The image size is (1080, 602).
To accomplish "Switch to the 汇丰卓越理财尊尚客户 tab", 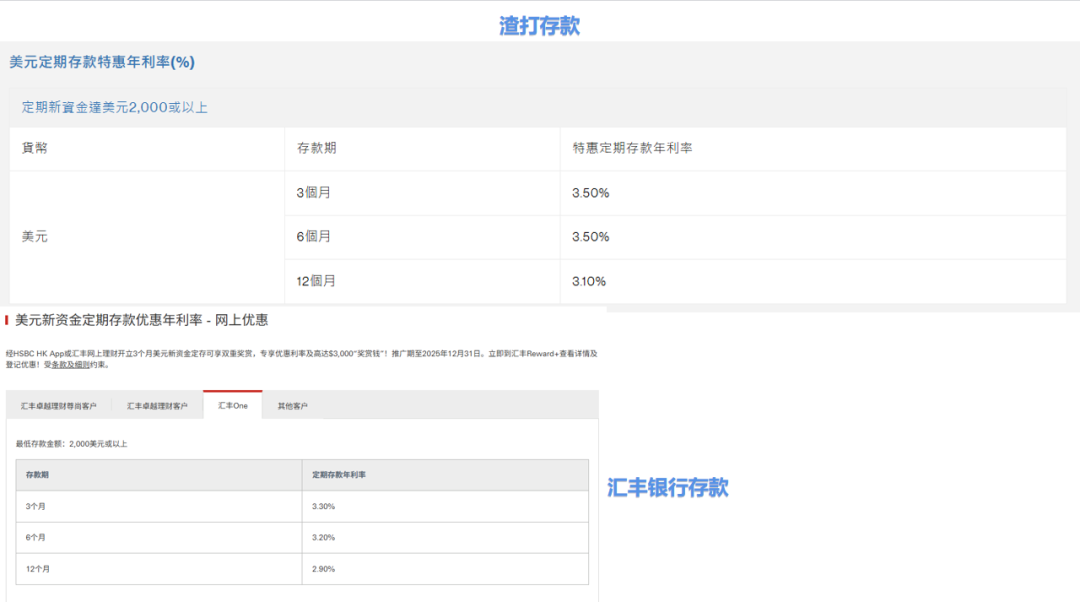I will [59, 406].
